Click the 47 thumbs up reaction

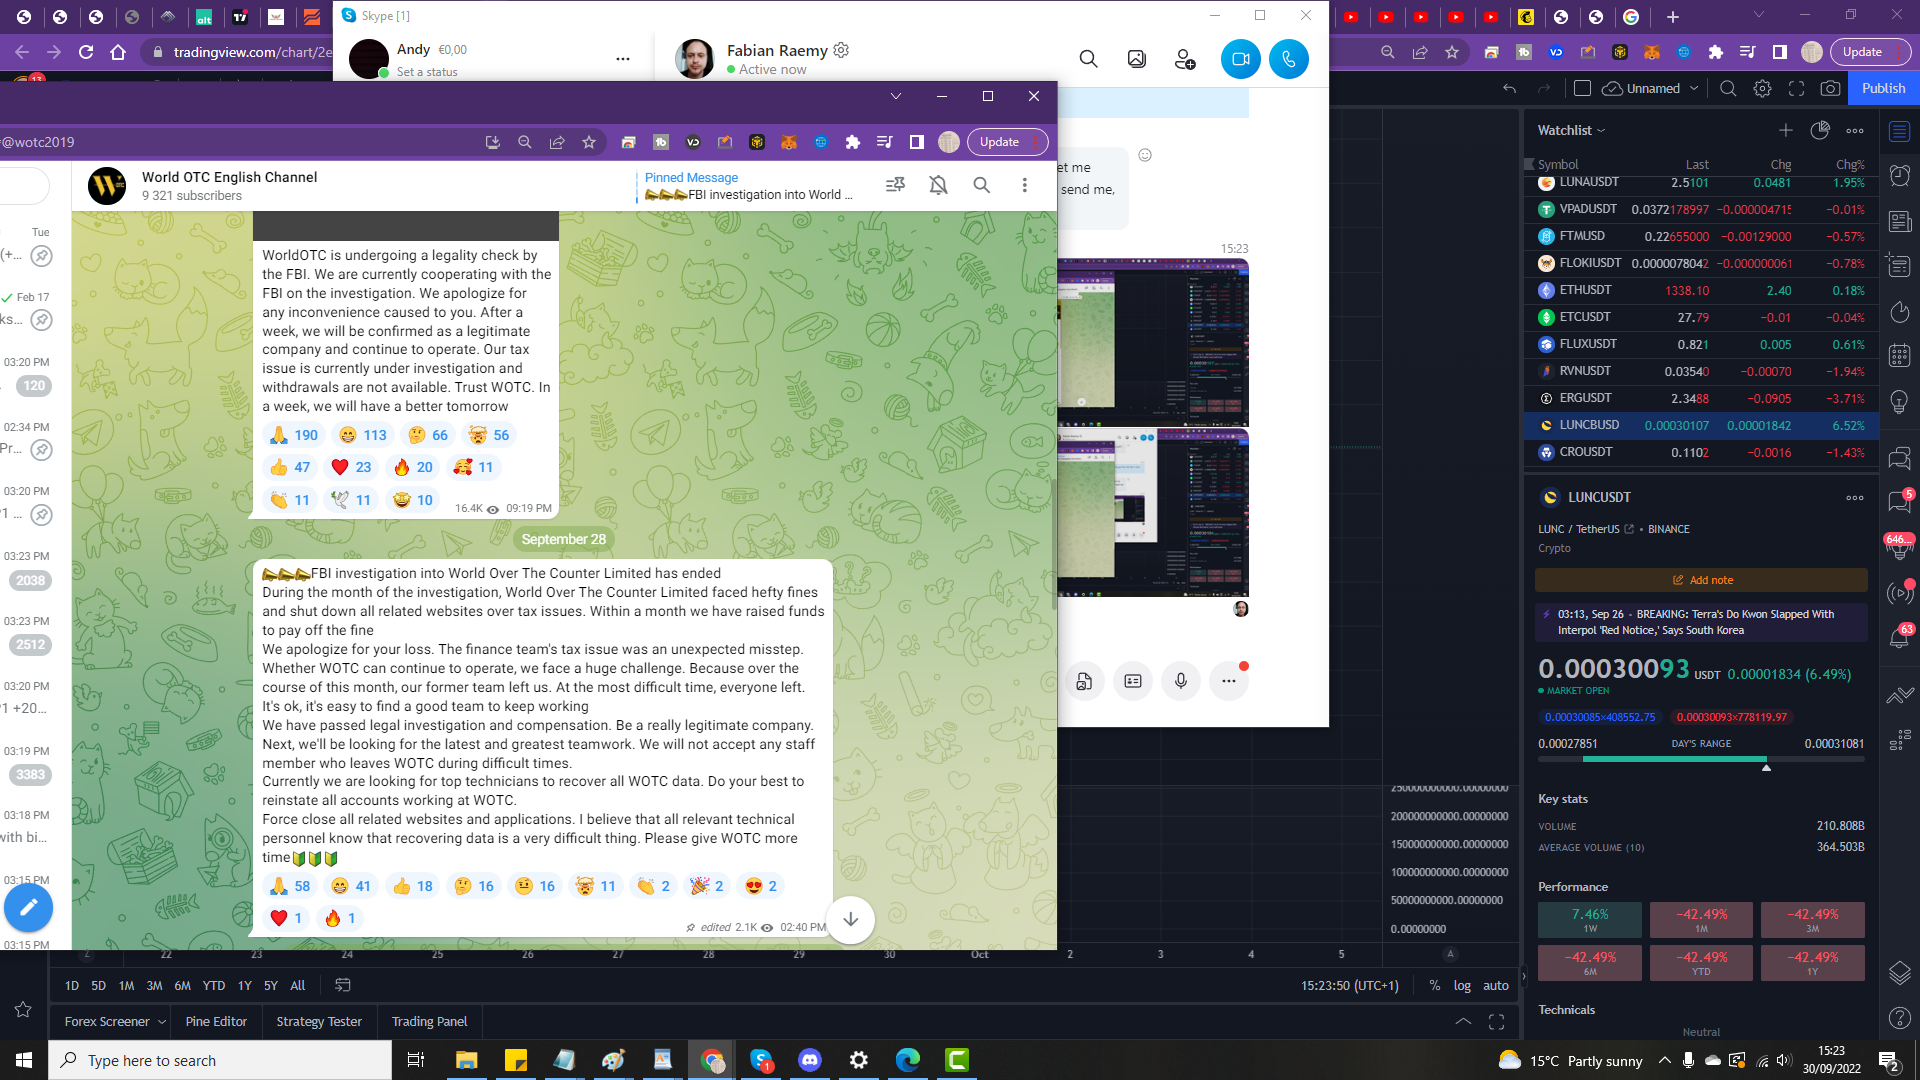(x=290, y=467)
